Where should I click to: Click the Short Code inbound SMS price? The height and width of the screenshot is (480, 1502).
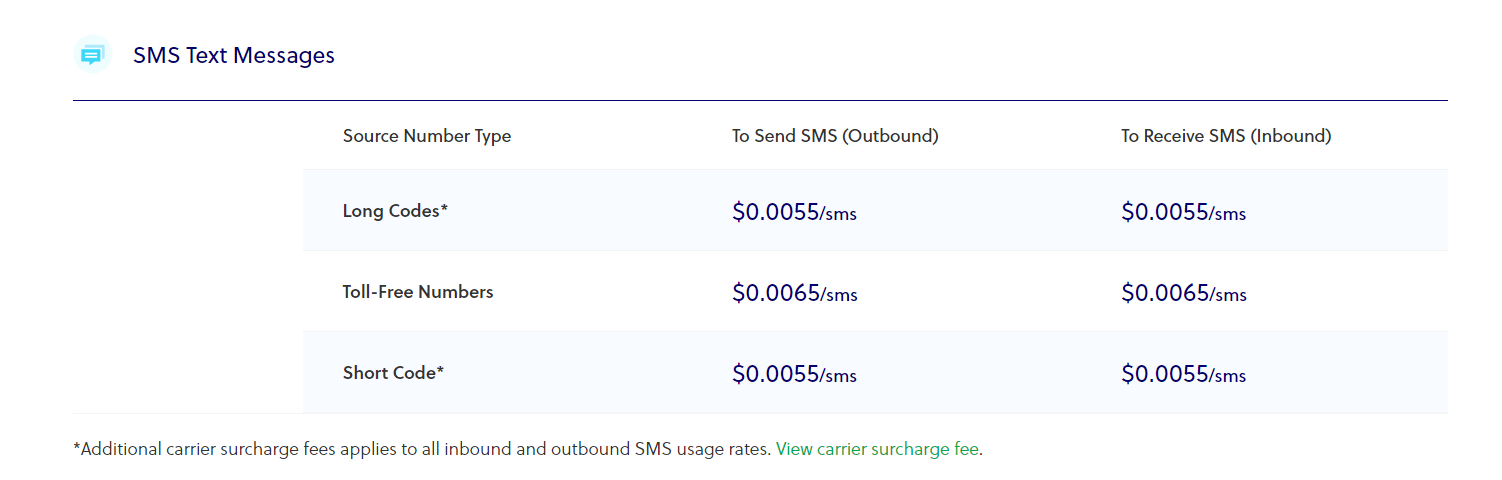[x=1183, y=374]
